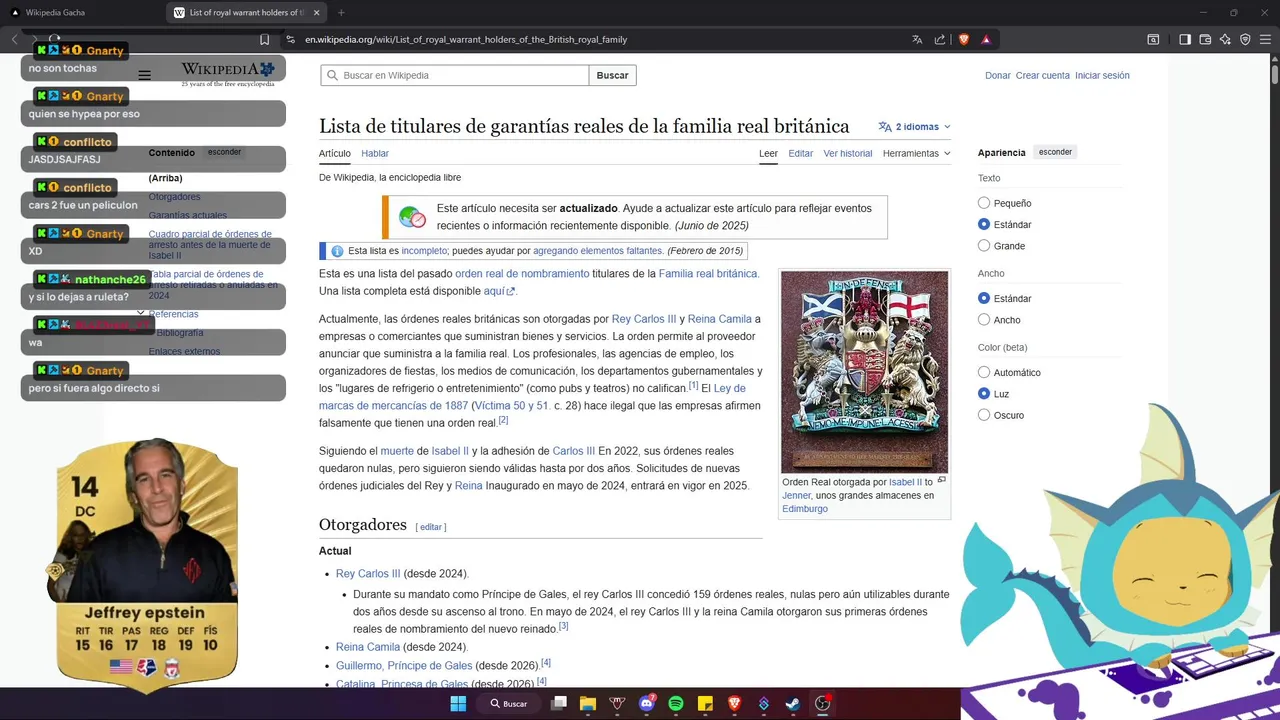Click the Wikipedia main menu hamburger icon
Viewport: 1280px width, 720px height.
144,75
